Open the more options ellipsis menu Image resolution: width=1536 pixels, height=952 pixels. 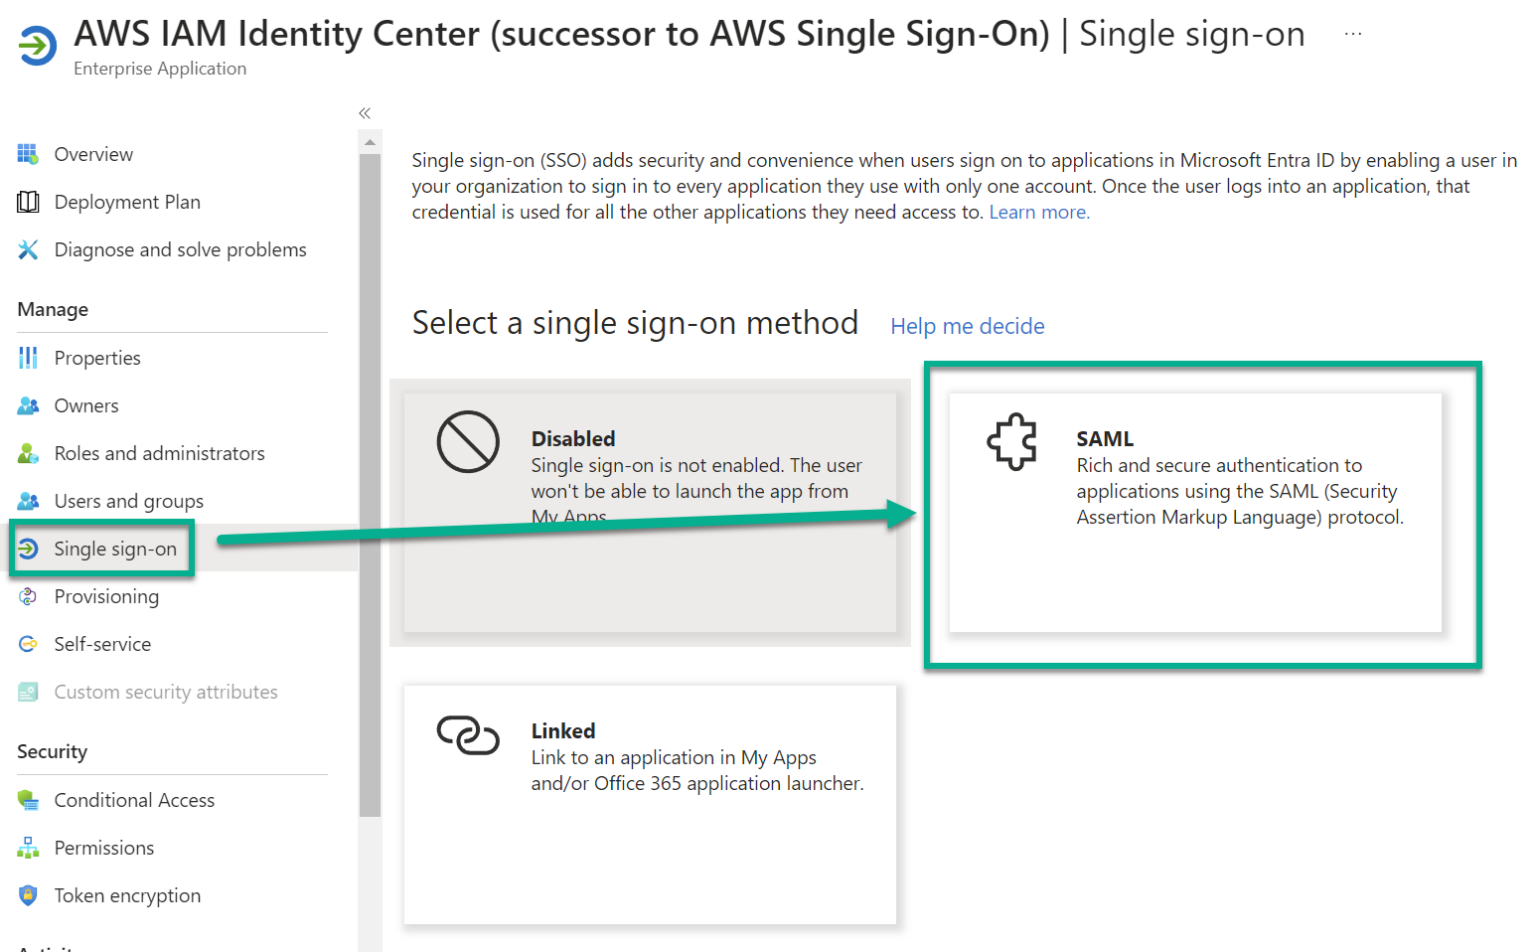(1355, 32)
